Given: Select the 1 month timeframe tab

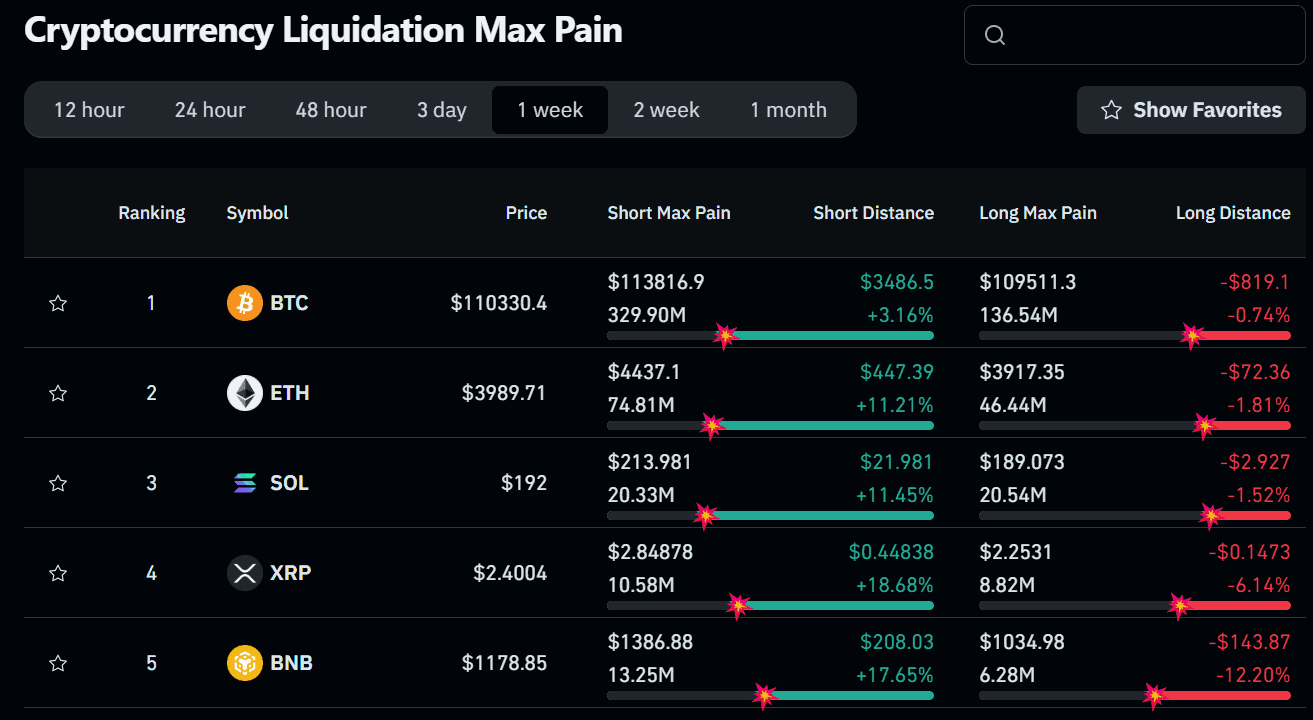Looking at the screenshot, I should (788, 110).
